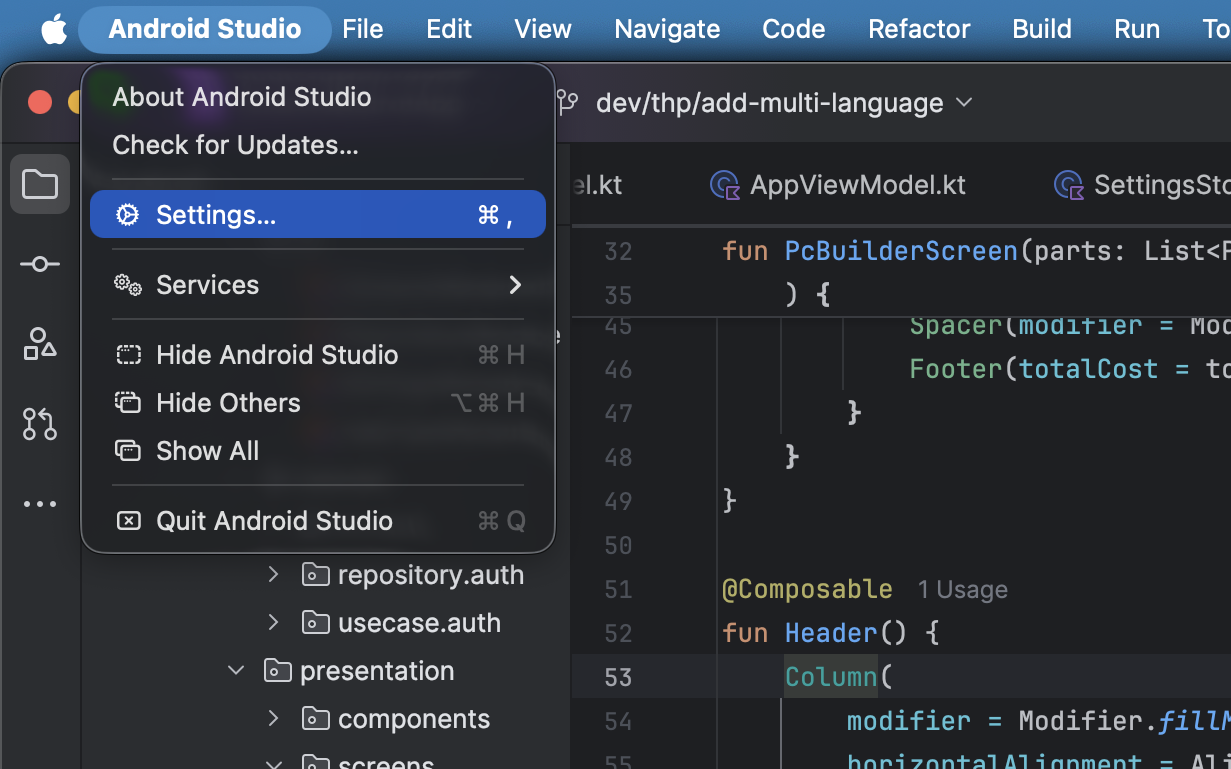Click the Apple logo menu
Screen dimensions: 1231x769
pos(54,30)
